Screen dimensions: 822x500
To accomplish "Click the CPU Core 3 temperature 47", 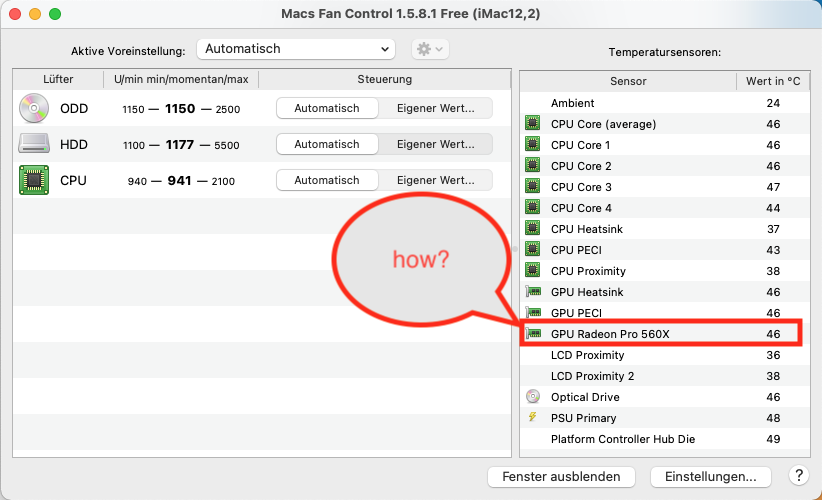I will [773, 187].
